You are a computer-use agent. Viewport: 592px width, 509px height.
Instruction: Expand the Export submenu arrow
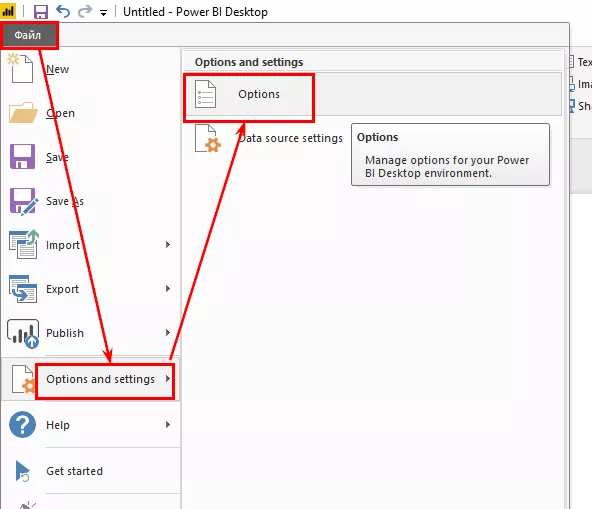[168, 288]
